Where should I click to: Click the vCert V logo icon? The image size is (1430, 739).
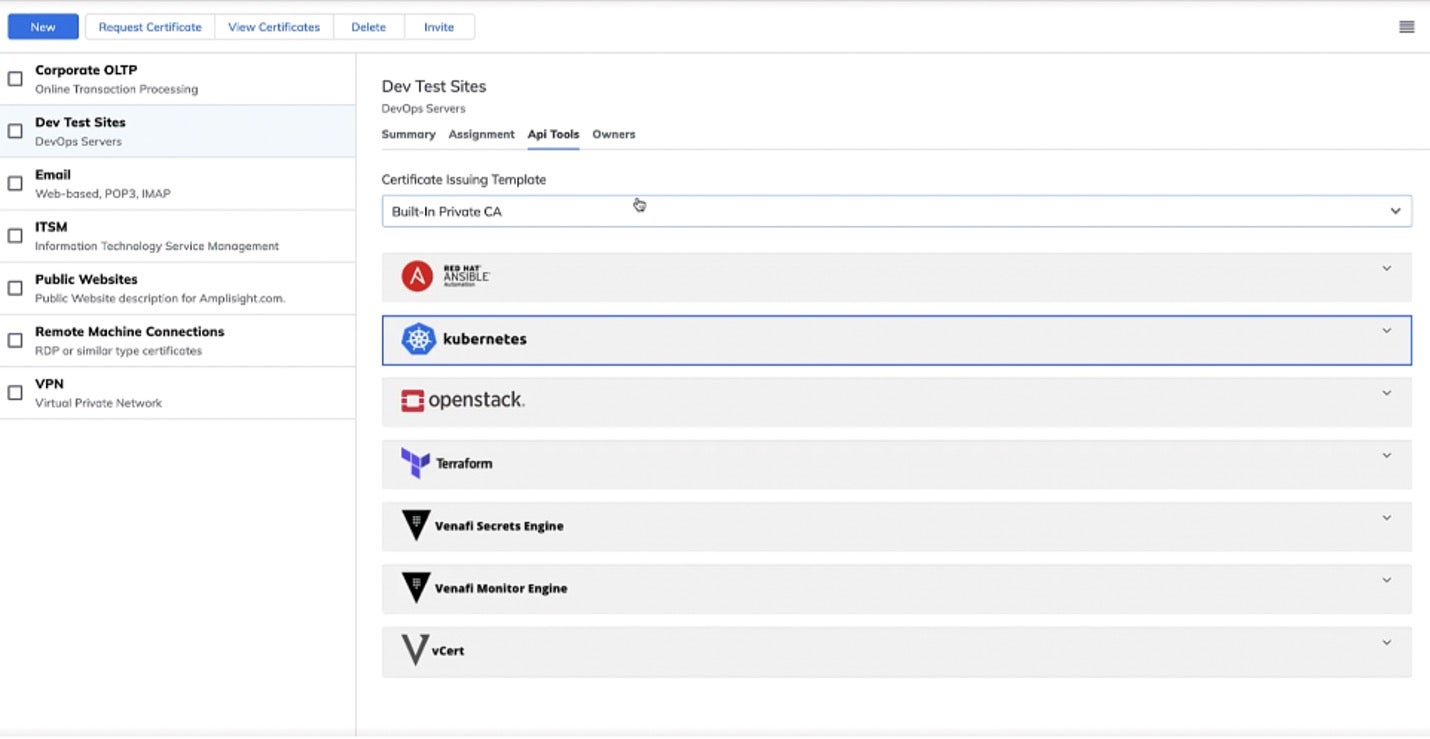pos(414,650)
